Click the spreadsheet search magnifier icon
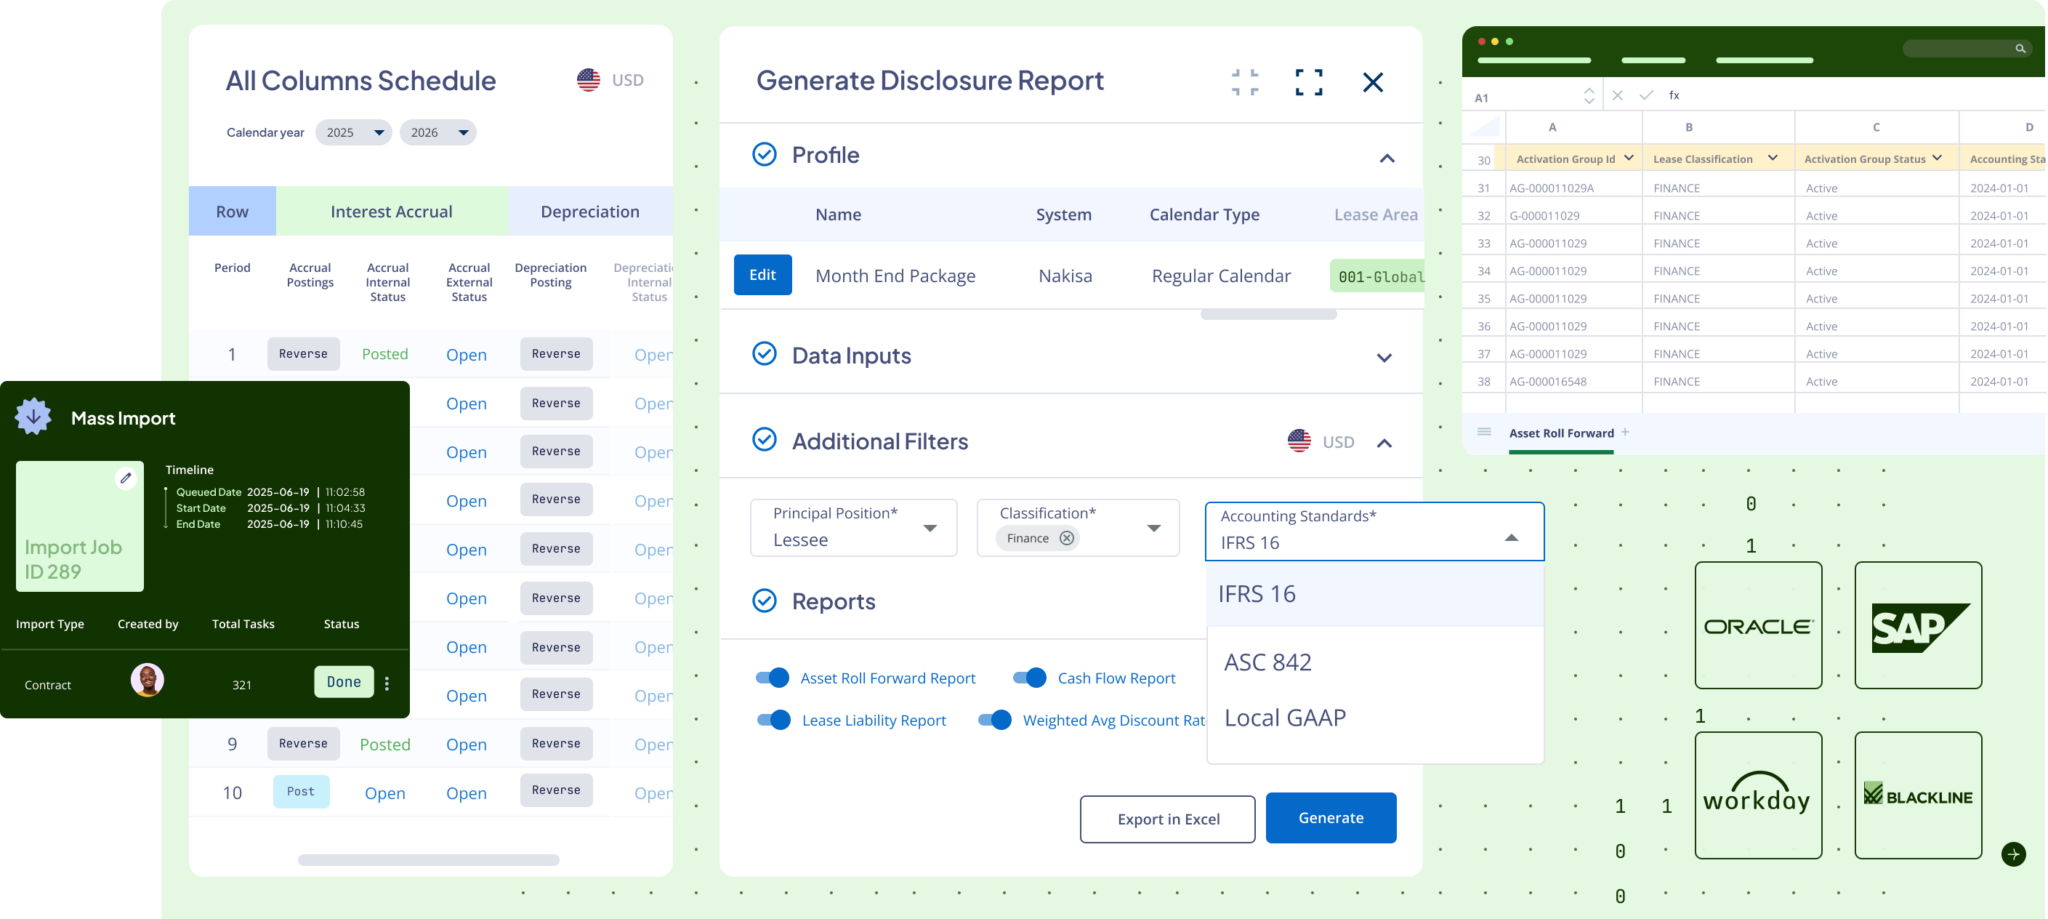The height and width of the screenshot is (919, 2048). click(x=2020, y=48)
